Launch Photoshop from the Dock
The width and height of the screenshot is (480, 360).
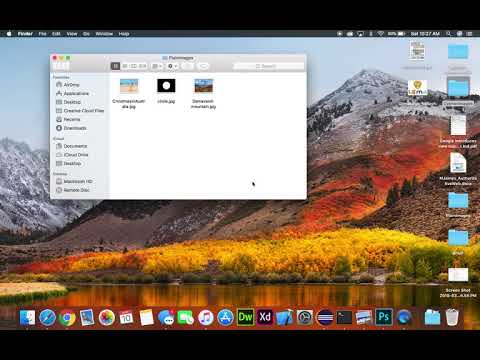[x=384, y=317]
